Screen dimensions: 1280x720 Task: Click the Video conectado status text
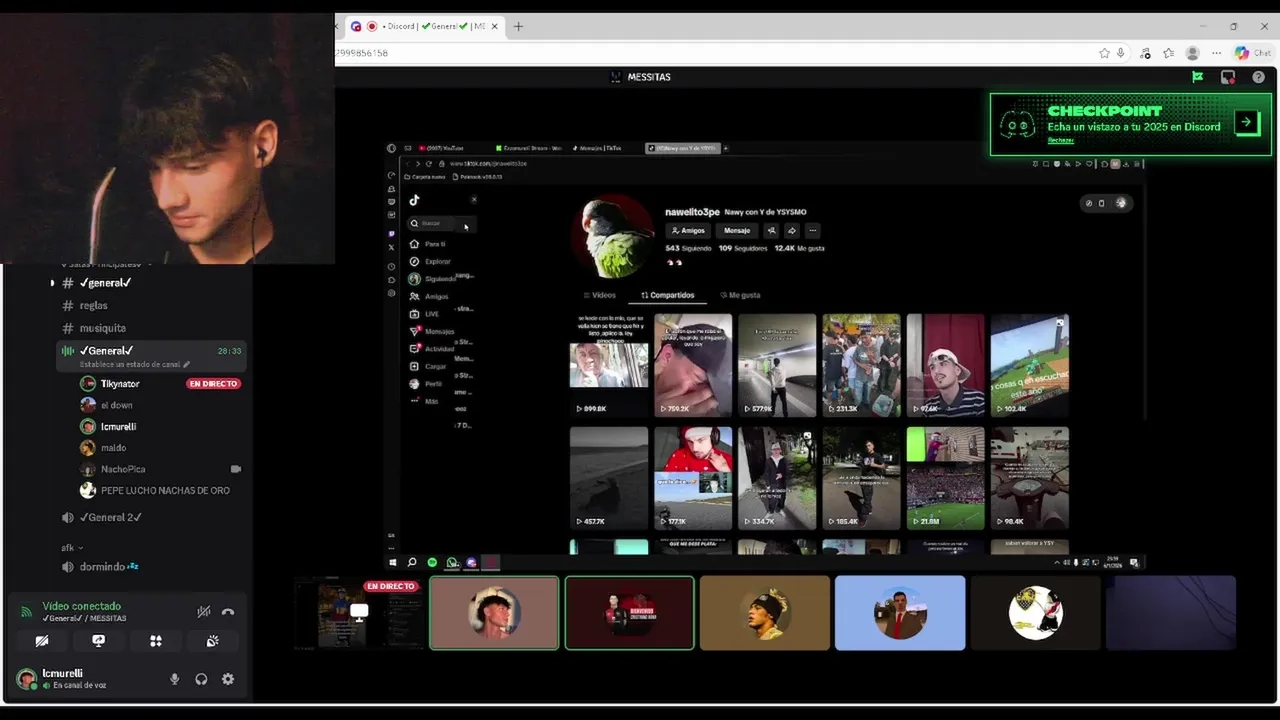(x=81, y=606)
